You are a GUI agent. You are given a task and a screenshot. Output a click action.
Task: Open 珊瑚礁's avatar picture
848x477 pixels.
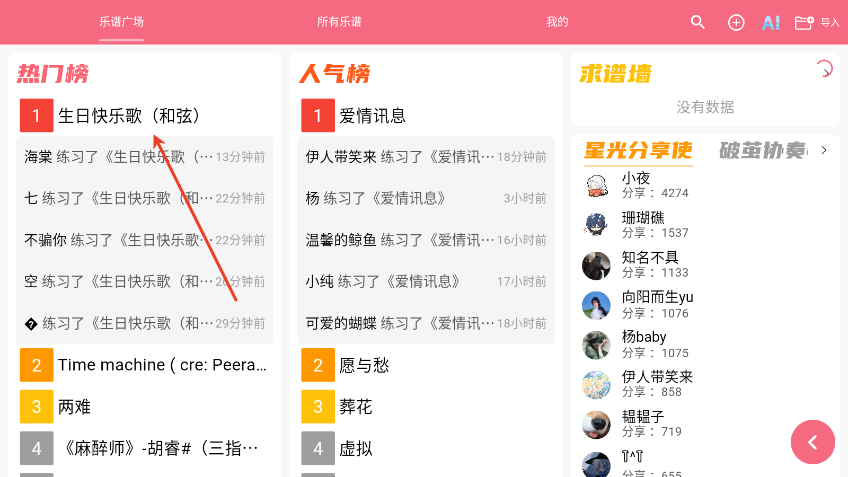pyautogui.click(x=597, y=225)
